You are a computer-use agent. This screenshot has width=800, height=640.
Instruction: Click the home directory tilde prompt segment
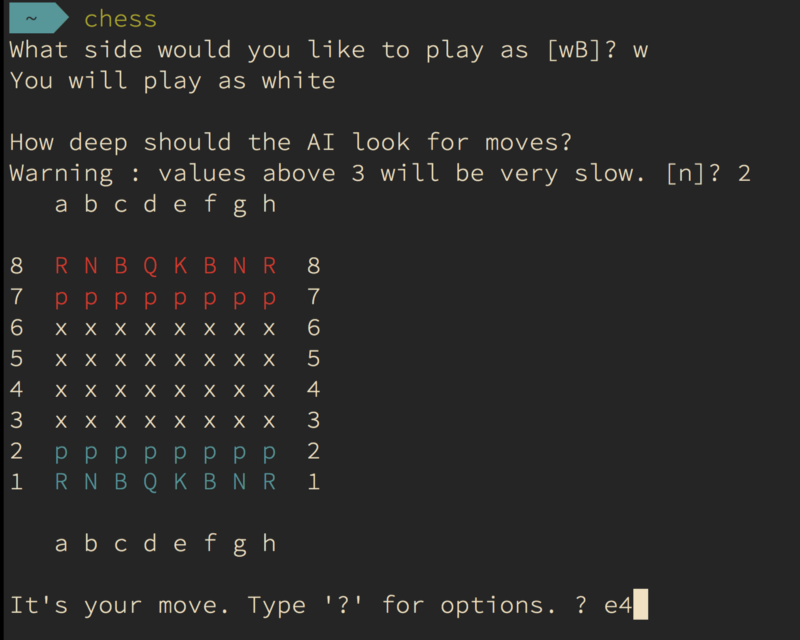pos(32,18)
